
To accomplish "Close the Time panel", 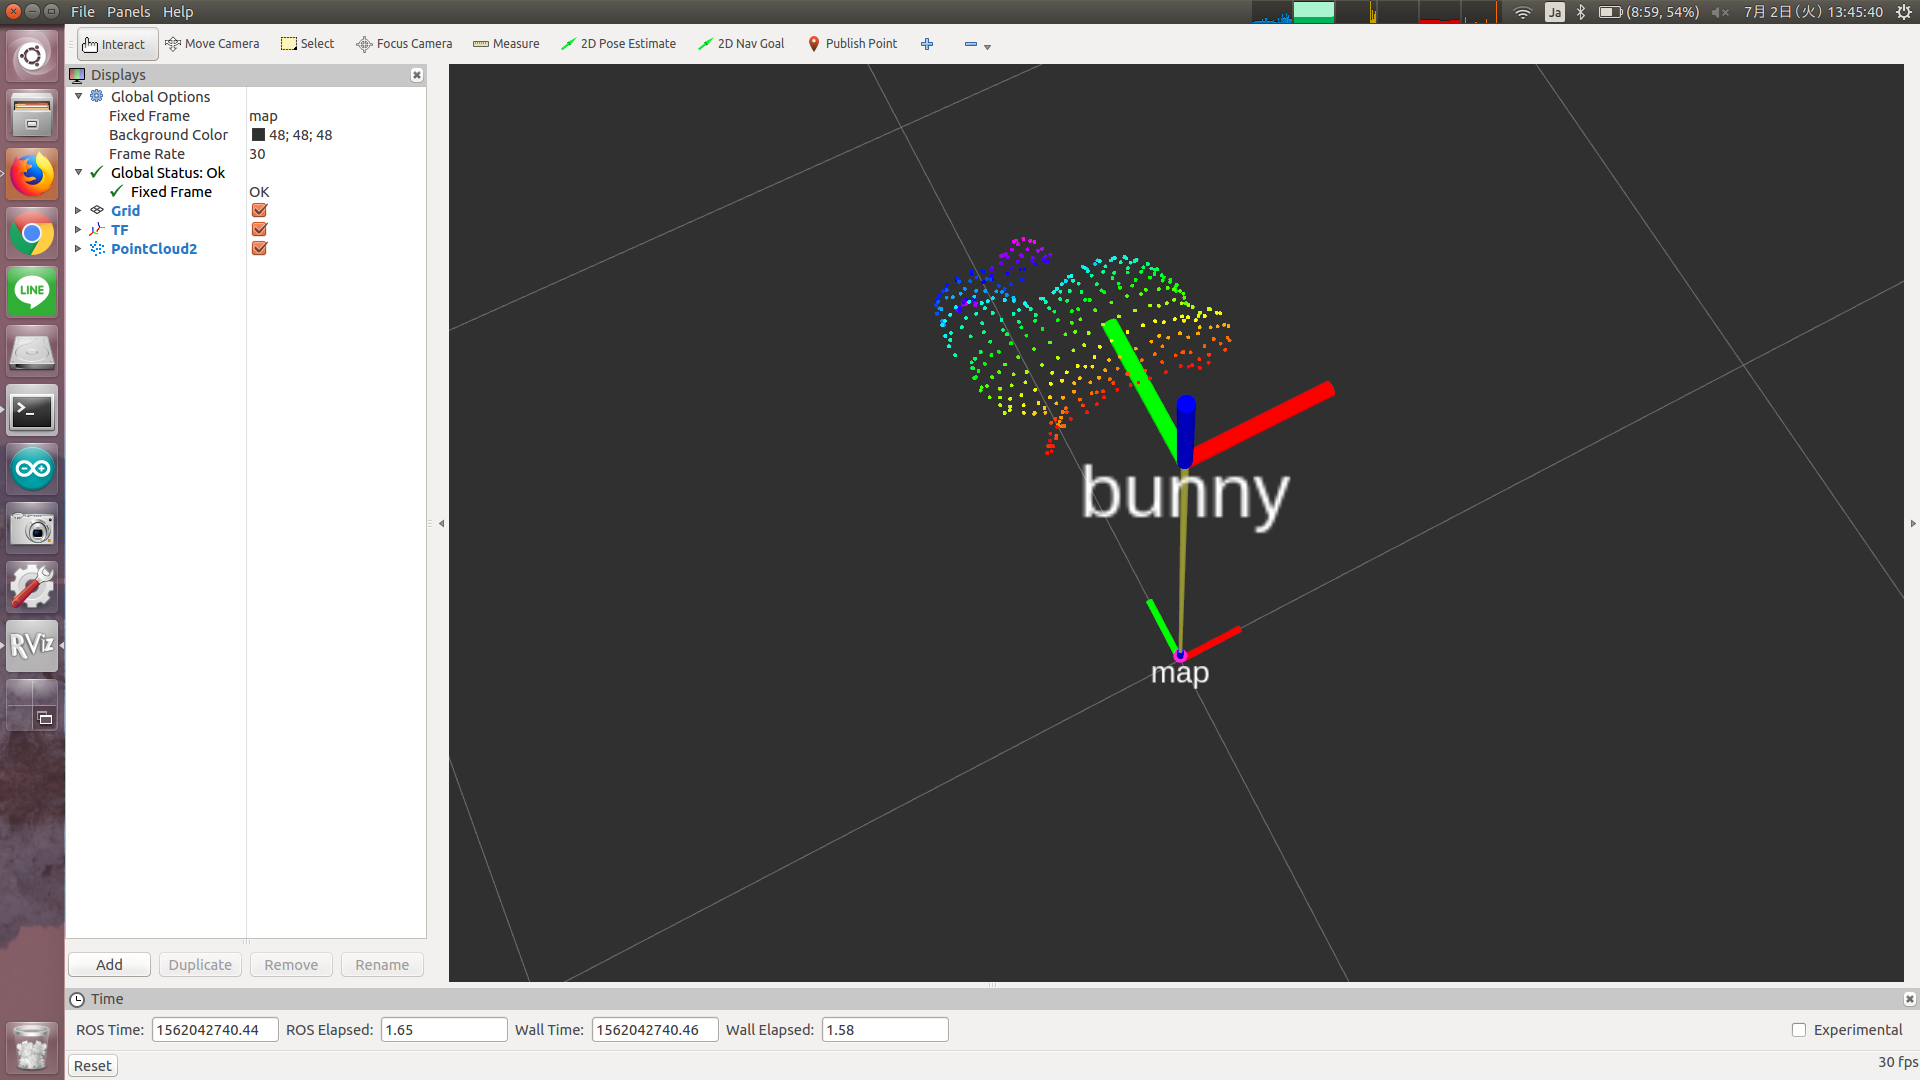I will click(x=1909, y=999).
